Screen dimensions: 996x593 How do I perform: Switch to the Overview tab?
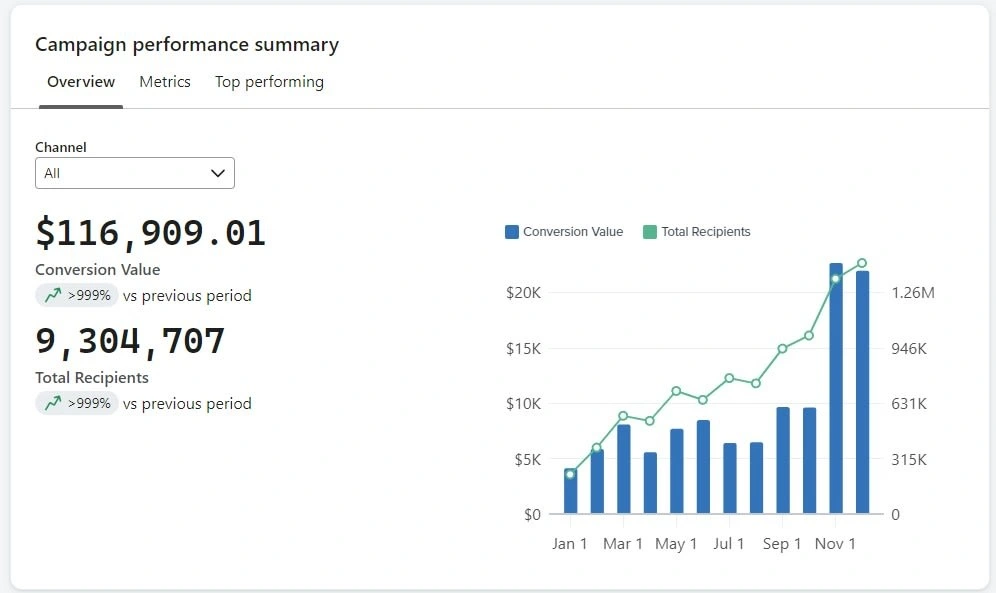81,82
